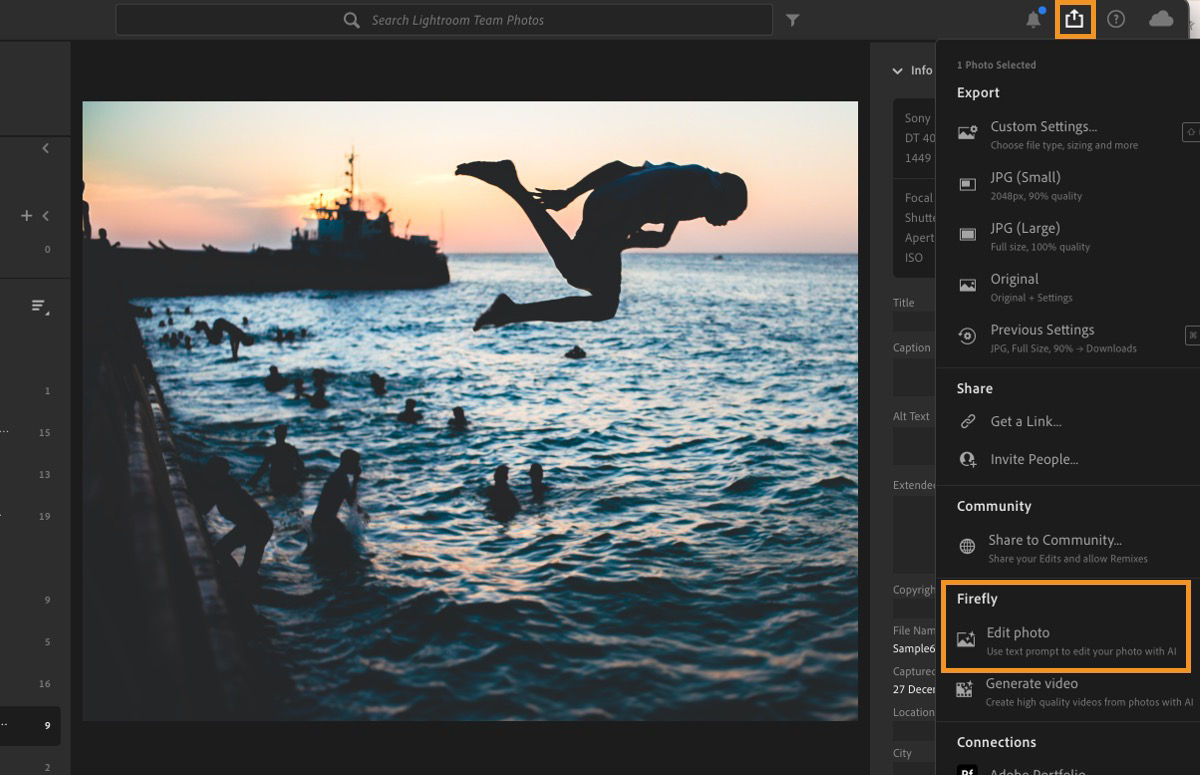Choose Generate video with AI
Image resolution: width=1200 pixels, height=775 pixels.
pyautogui.click(x=1029, y=684)
